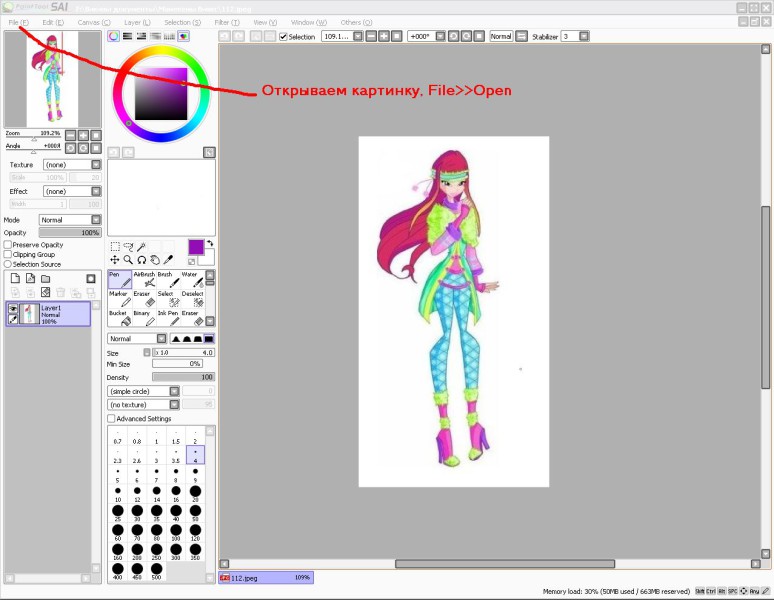Click the flip view horizontally button
Screen dimensions: 774x600
[x=522, y=37]
